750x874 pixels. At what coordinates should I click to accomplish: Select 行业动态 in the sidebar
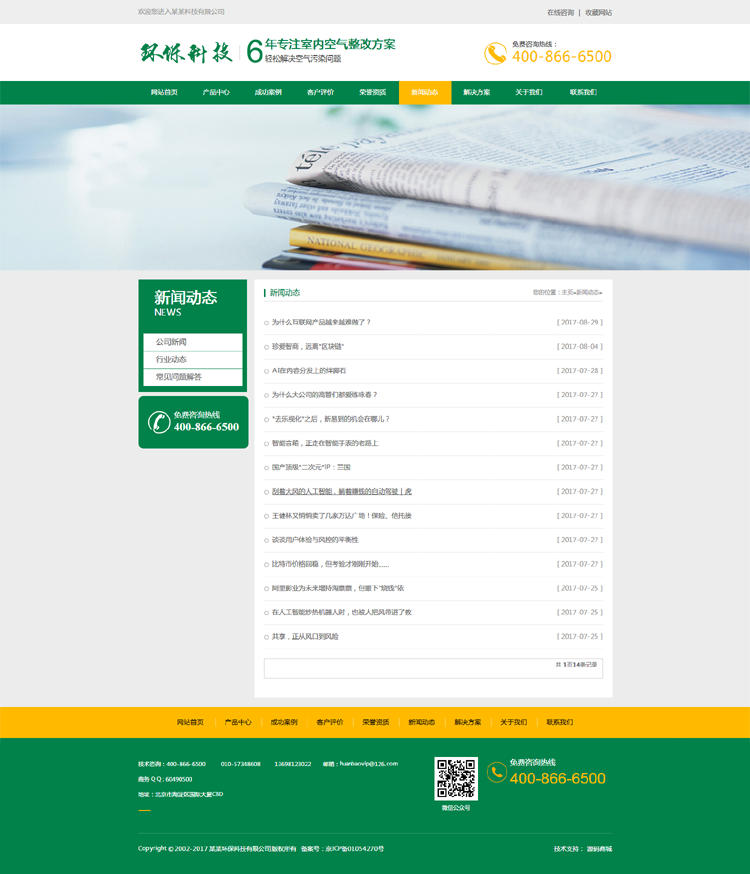(x=193, y=360)
